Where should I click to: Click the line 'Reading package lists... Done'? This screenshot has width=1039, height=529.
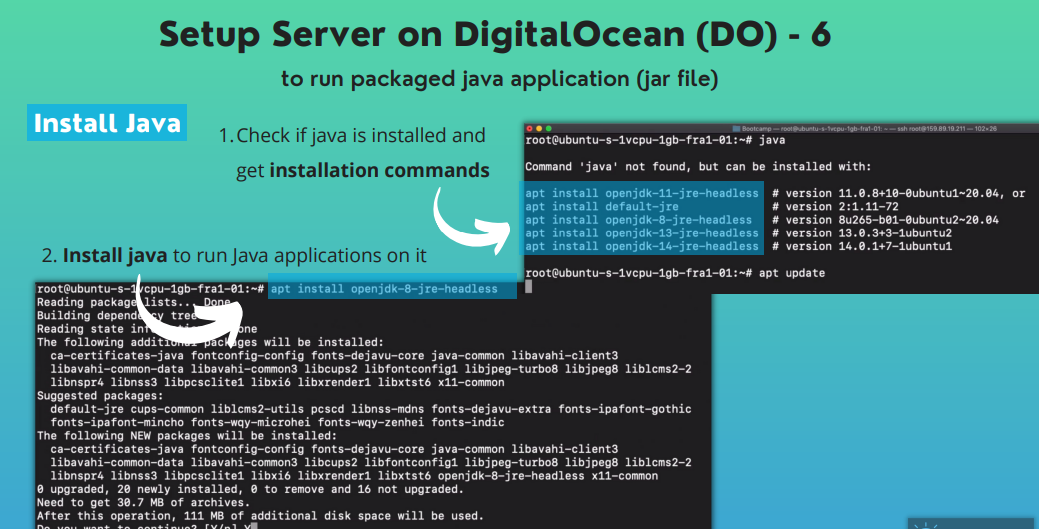pos(134,302)
